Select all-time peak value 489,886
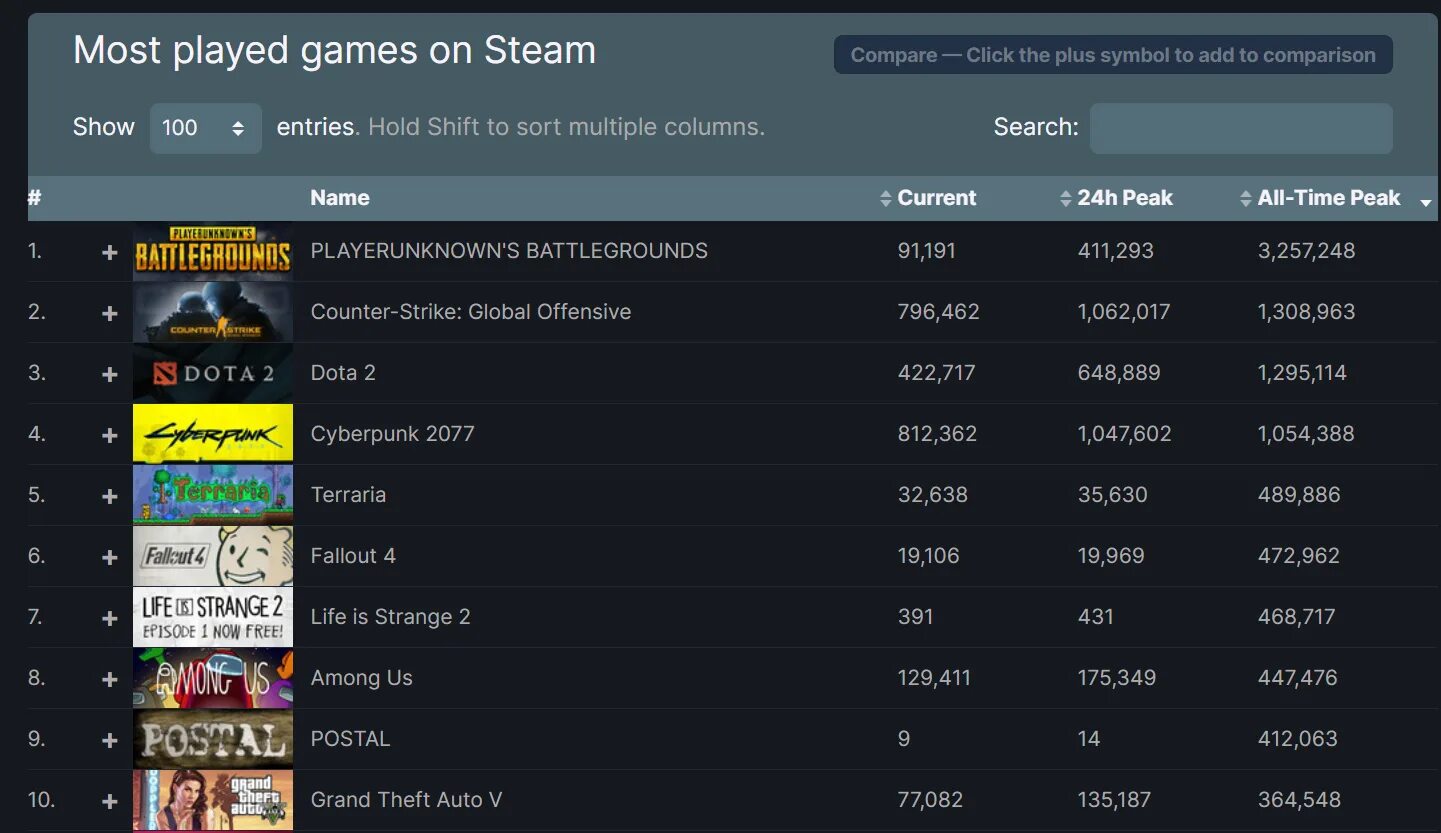The image size is (1441, 833). (x=1298, y=495)
